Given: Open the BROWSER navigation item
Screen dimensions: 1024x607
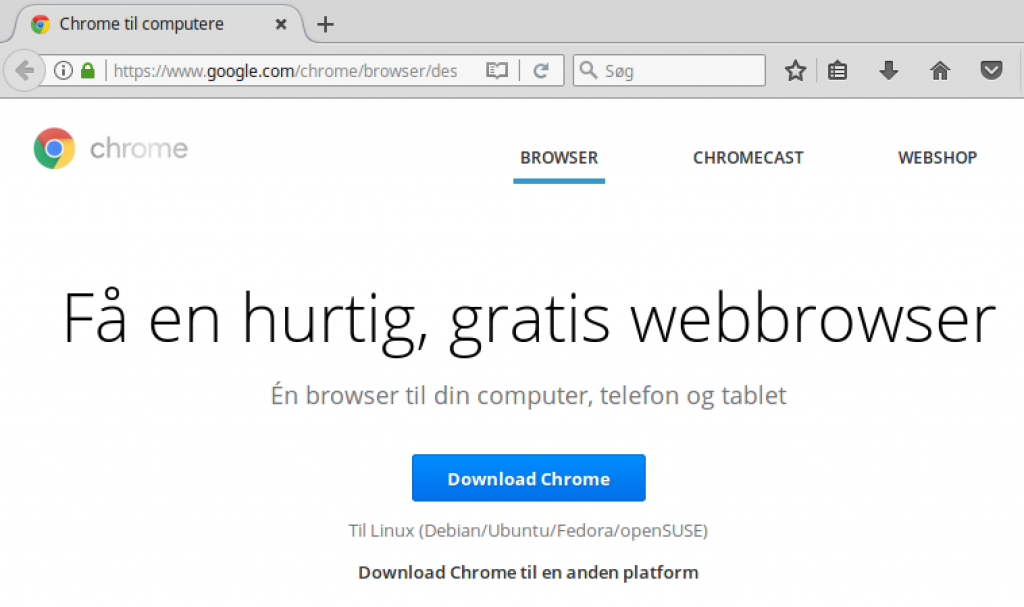Looking at the screenshot, I should coord(559,157).
